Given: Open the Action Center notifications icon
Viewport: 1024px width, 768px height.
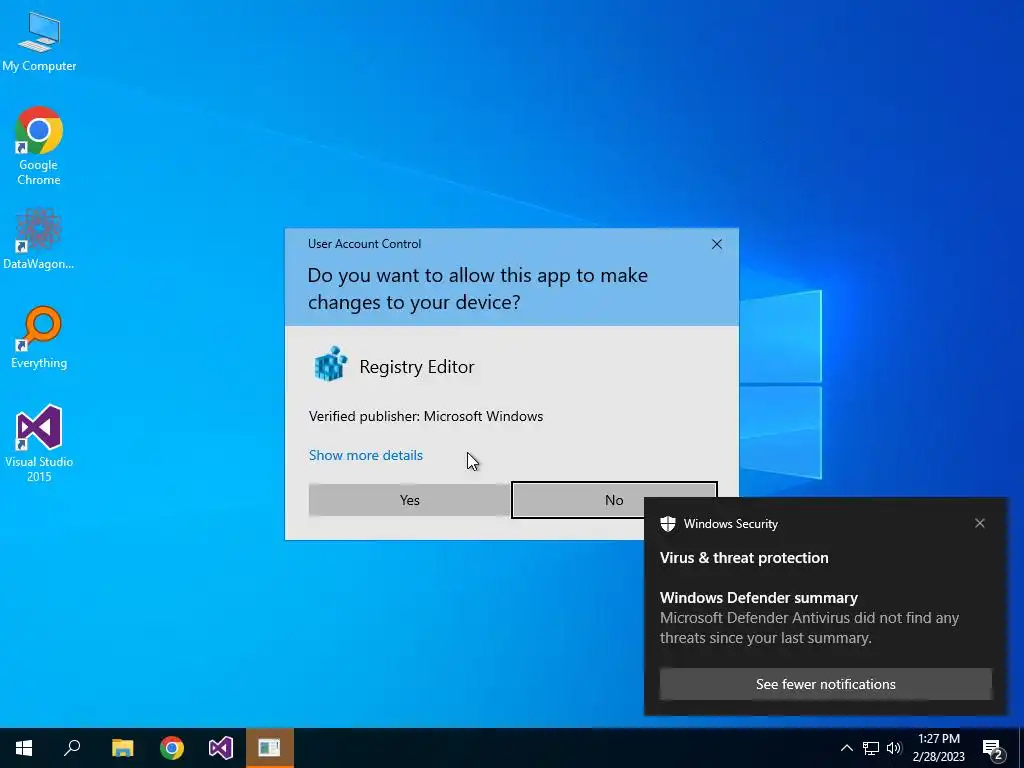Looking at the screenshot, I should point(993,749).
